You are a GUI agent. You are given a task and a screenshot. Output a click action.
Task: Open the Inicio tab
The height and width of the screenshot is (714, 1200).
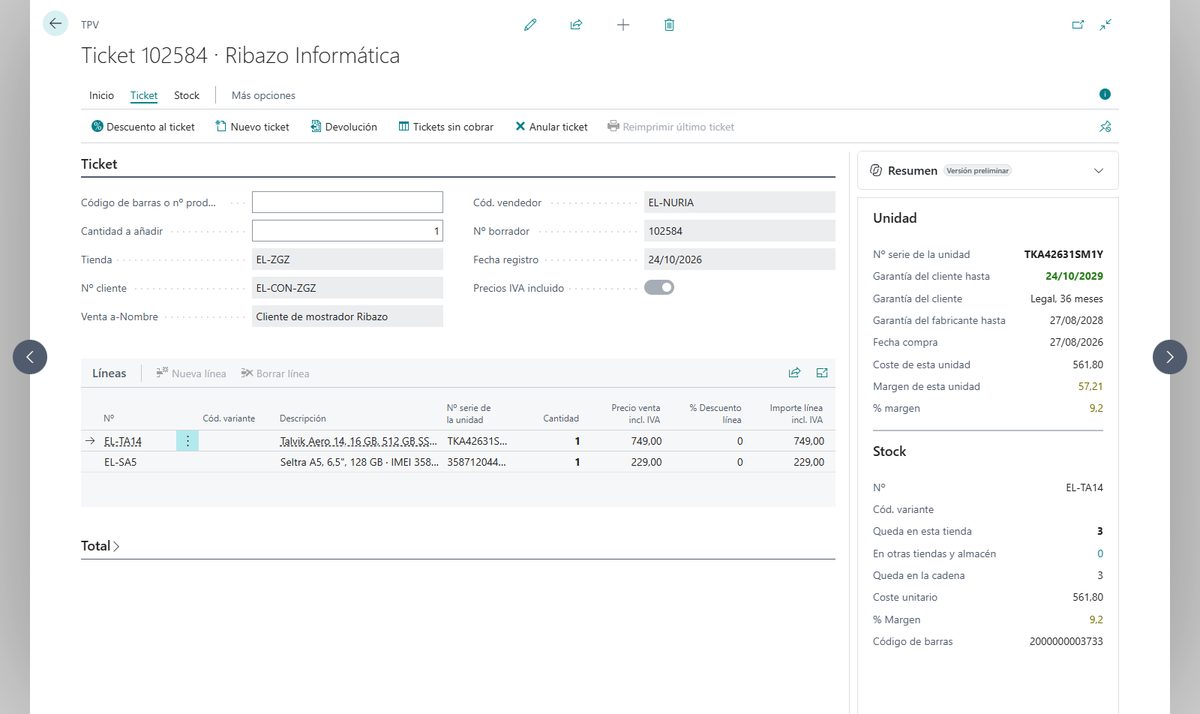coord(102,96)
